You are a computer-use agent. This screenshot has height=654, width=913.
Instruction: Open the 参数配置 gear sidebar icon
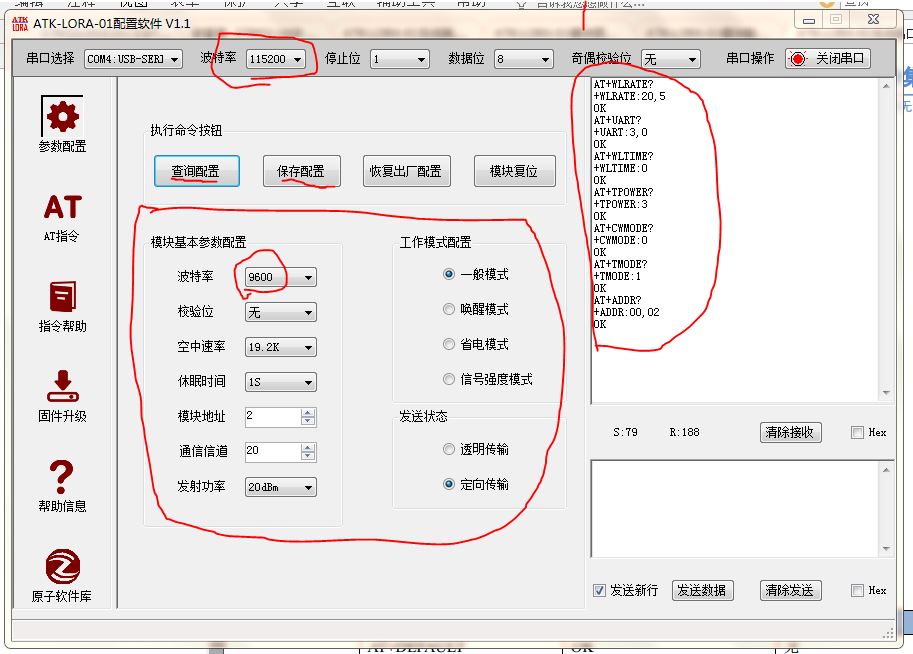(x=62, y=116)
